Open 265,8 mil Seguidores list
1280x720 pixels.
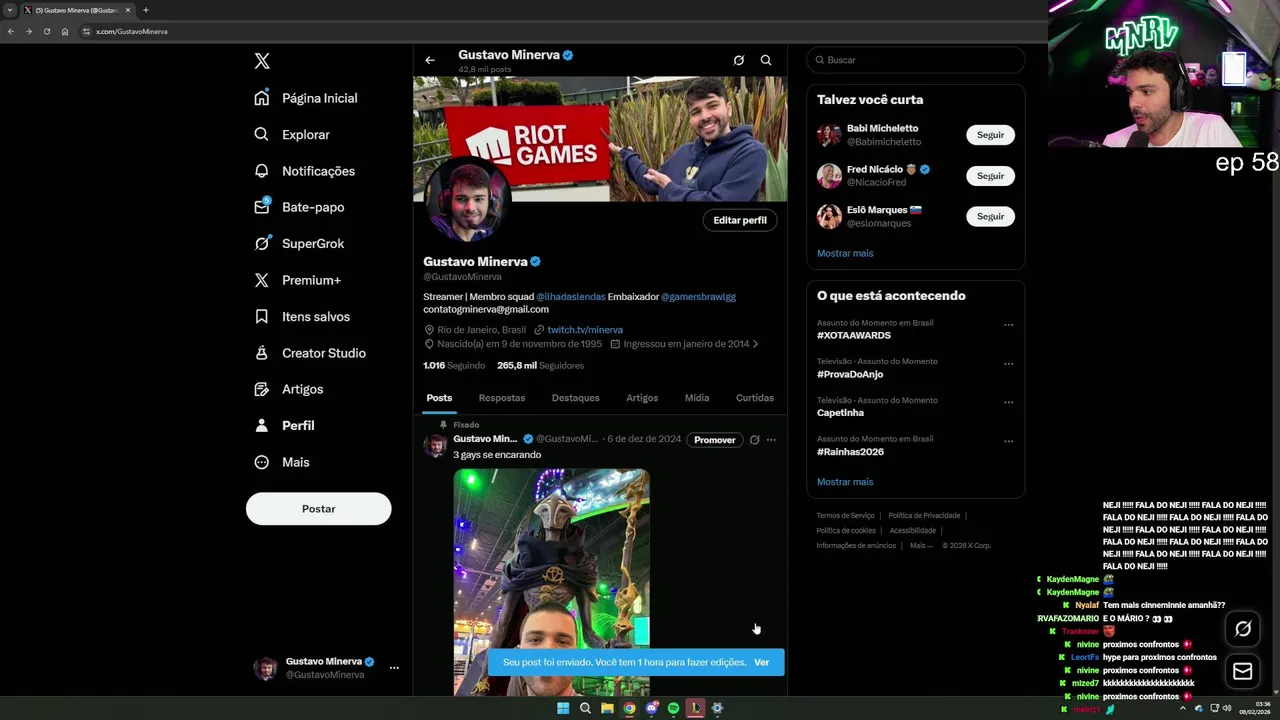540,366
